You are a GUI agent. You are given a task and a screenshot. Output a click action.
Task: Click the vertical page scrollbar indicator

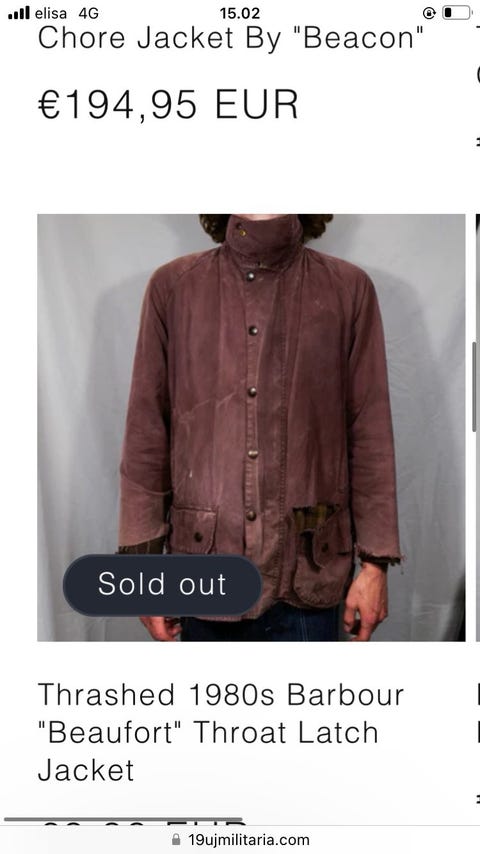(475, 387)
